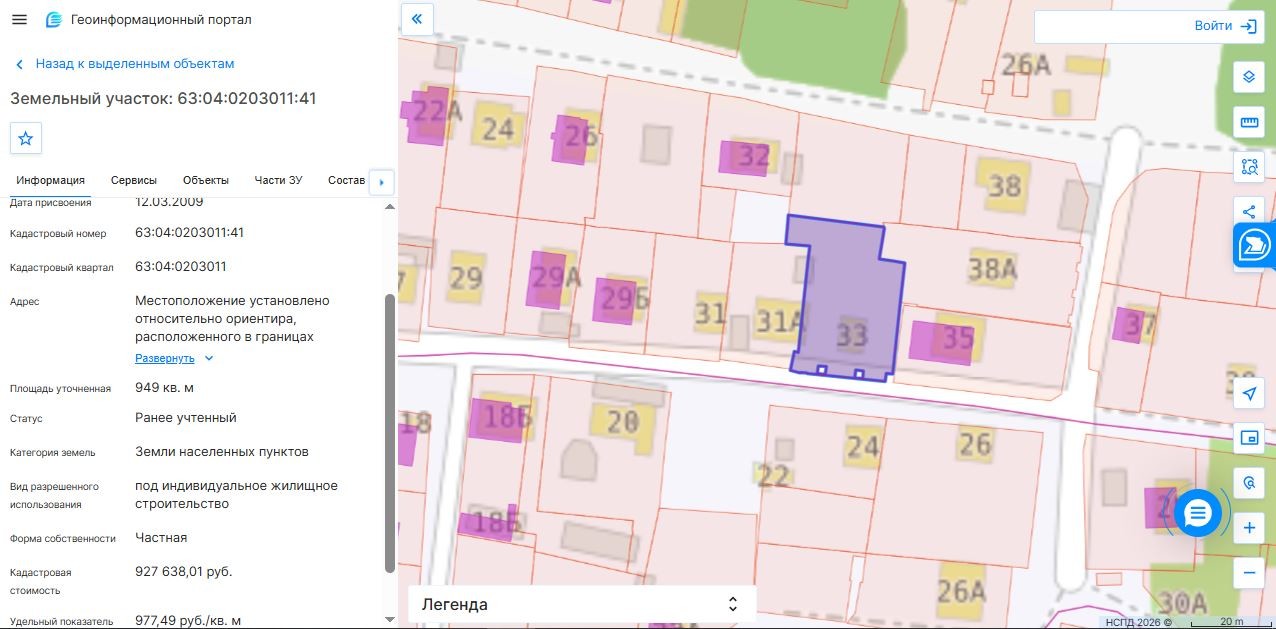Open the chat support bubble

(1198, 514)
